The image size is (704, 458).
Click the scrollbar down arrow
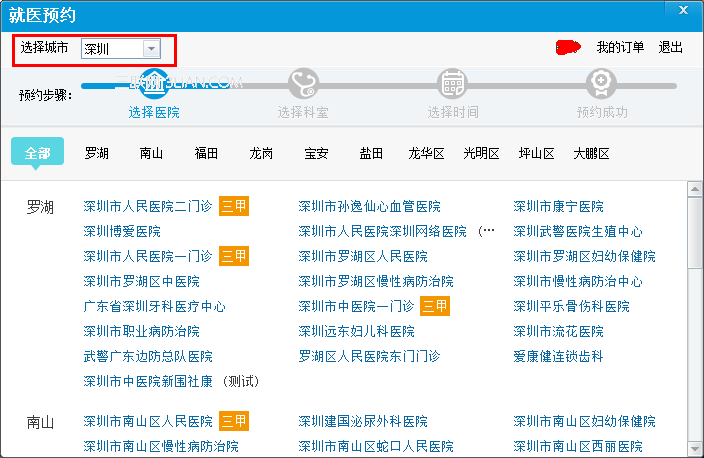click(695, 449)
